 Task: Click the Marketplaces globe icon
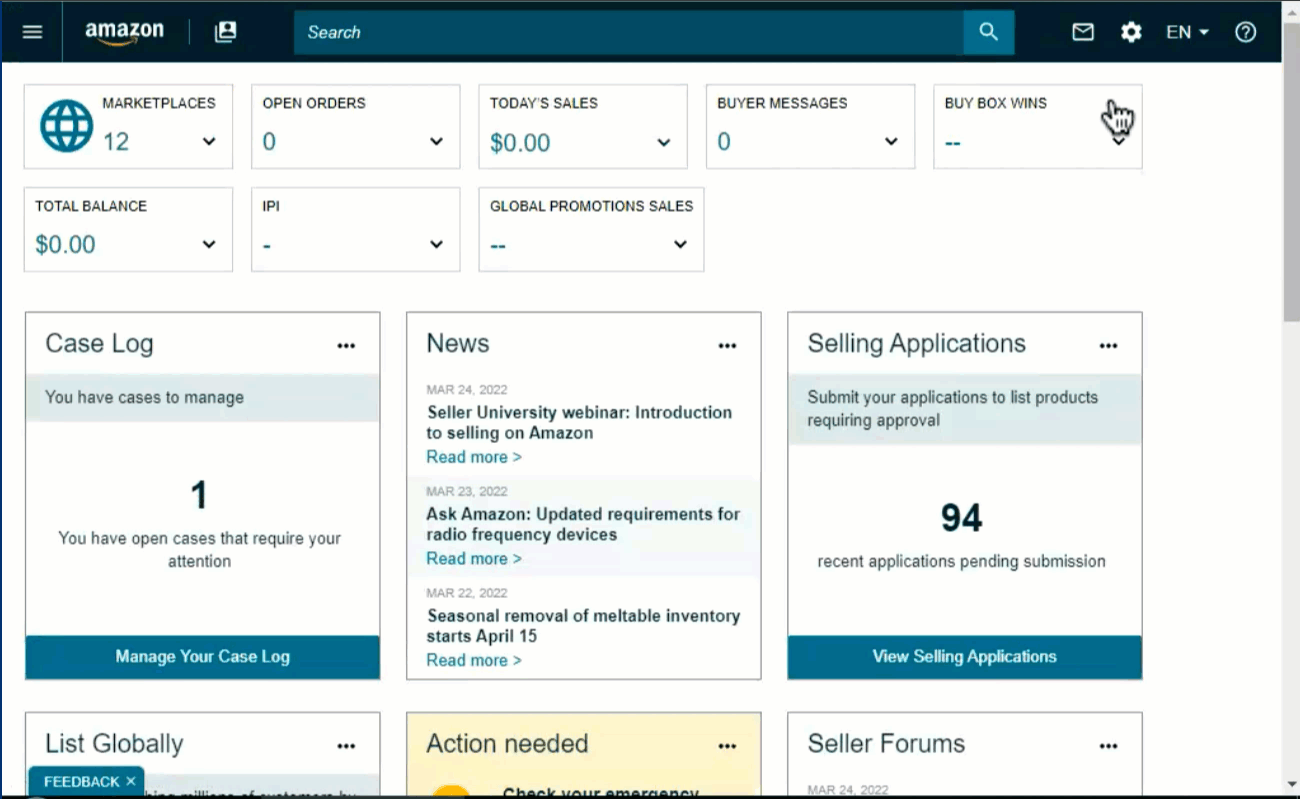pyautogui.click(x=66, y=127)
